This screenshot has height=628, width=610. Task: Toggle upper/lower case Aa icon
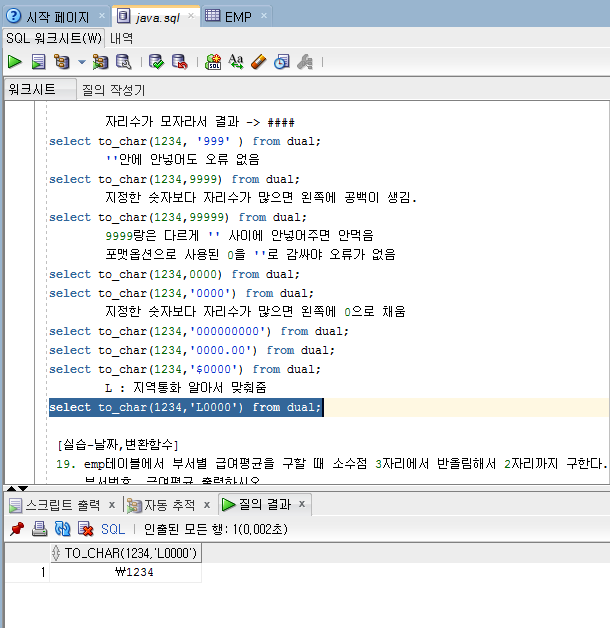click(236, 62)
